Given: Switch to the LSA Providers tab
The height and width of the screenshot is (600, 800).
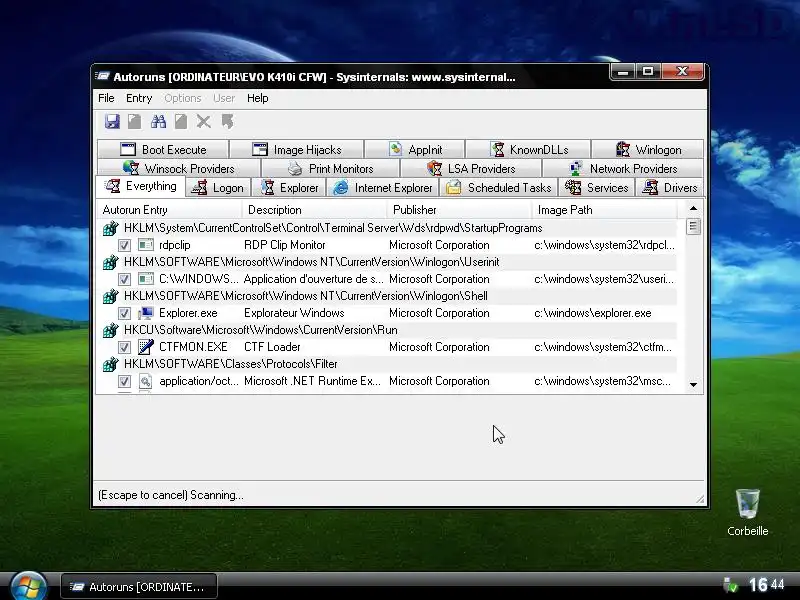Looking at the screenshot, I should [x=471, y=168].
